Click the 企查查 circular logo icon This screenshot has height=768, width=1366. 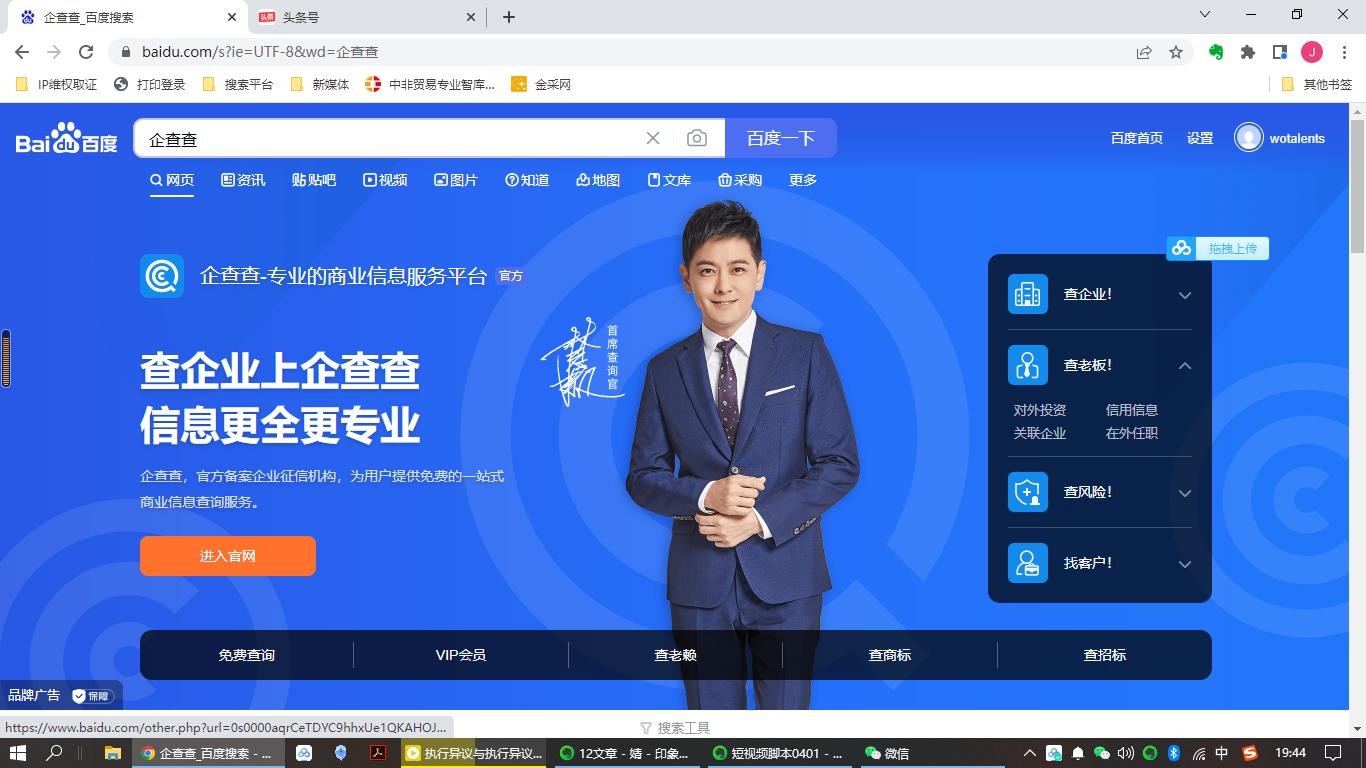pos(162,276)
